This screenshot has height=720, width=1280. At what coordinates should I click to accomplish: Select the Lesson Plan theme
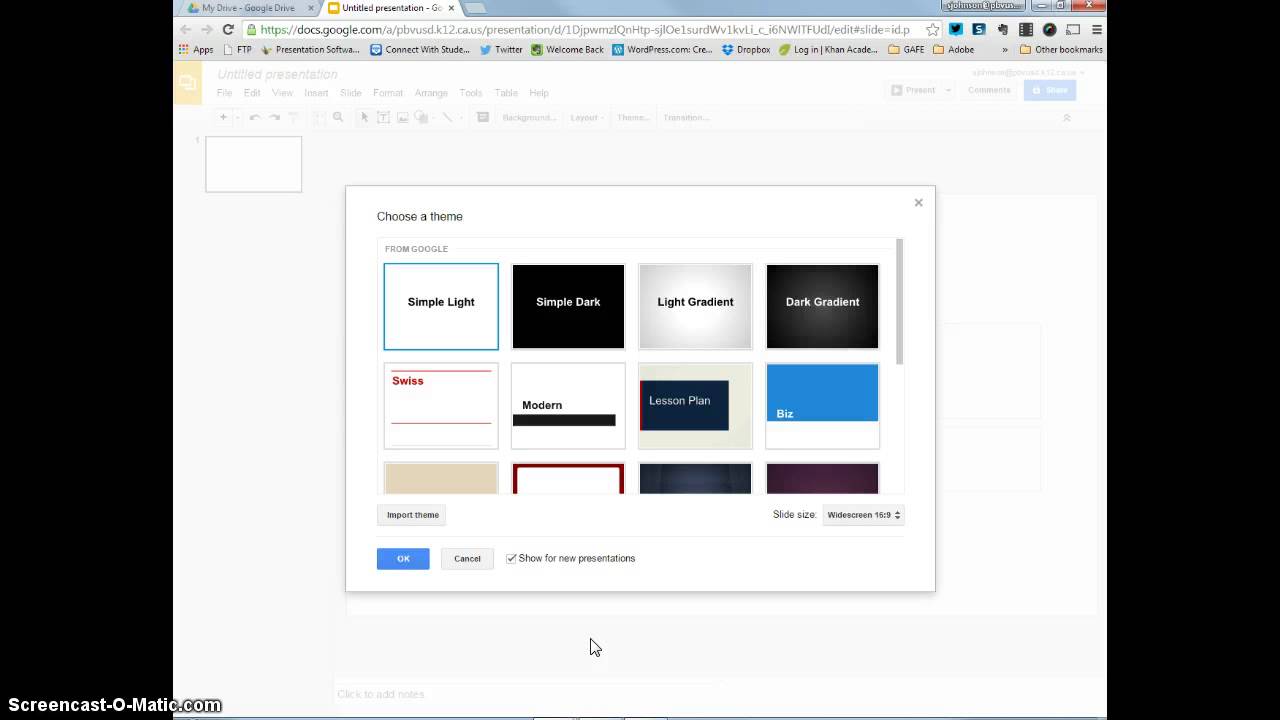point(695,406)
